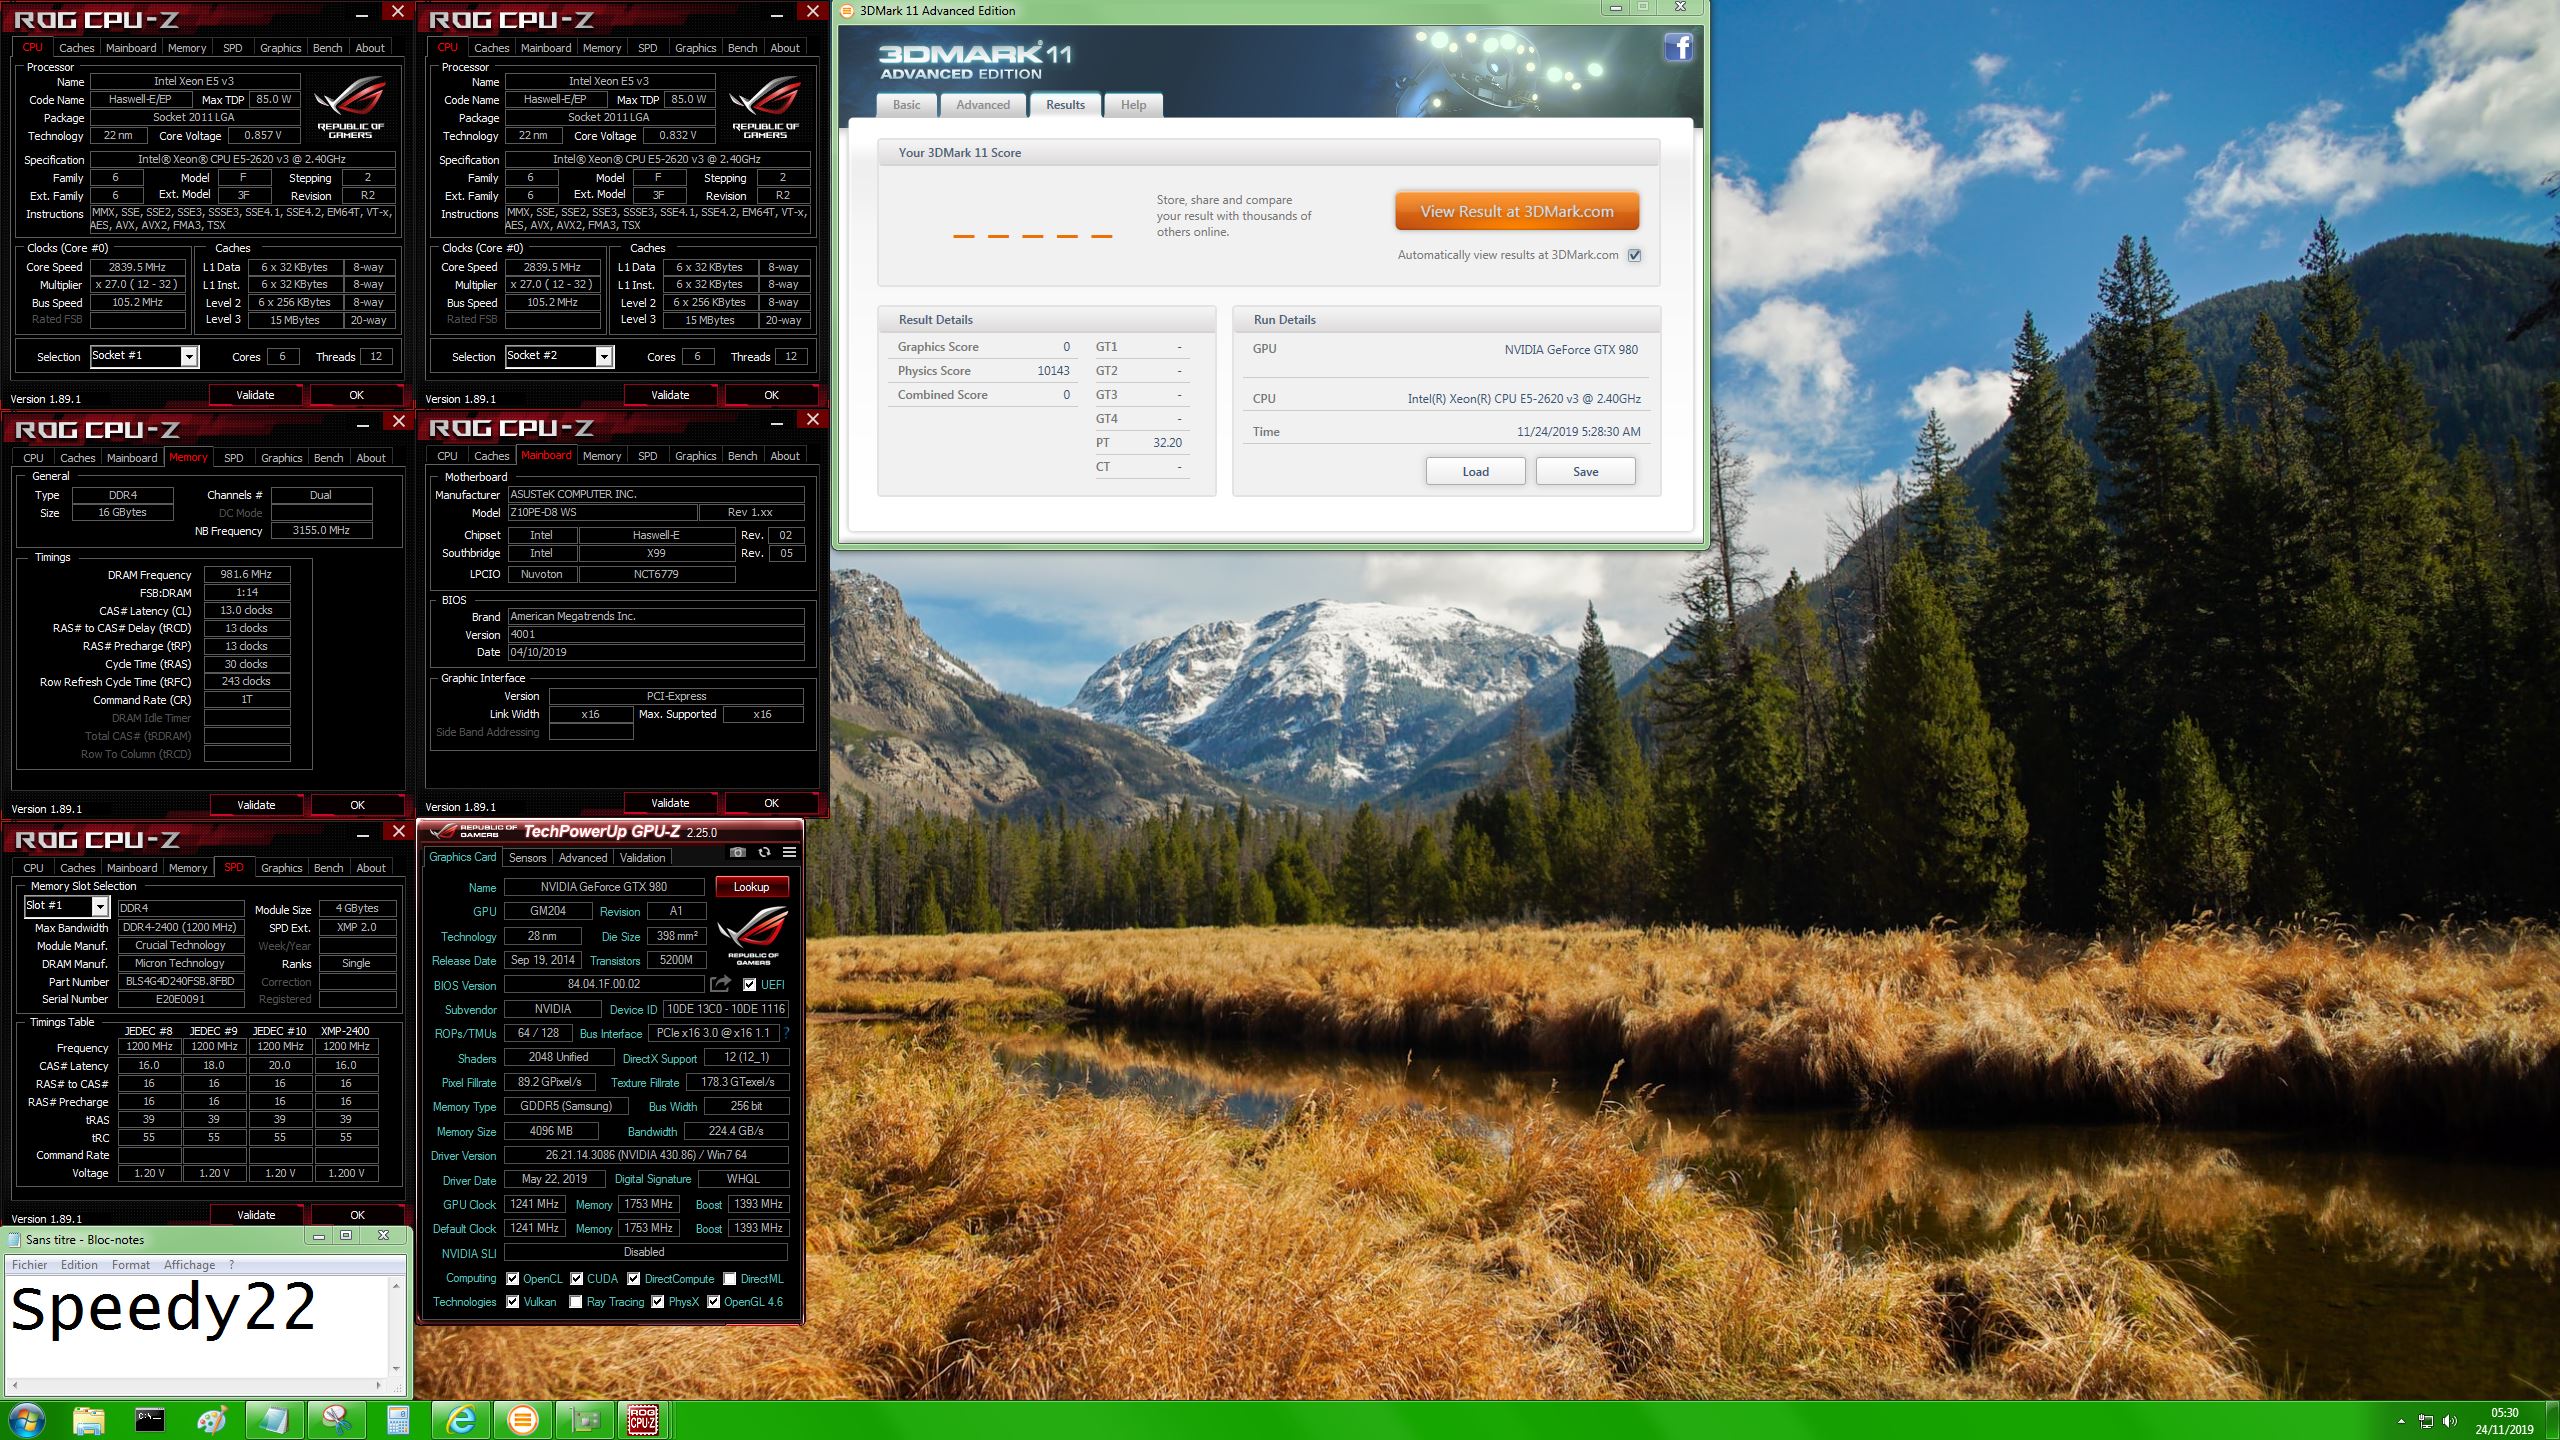Open the Basic tab in 3DMark 11
Viewport: 2560px width, 1440px height.
[907, 105]
